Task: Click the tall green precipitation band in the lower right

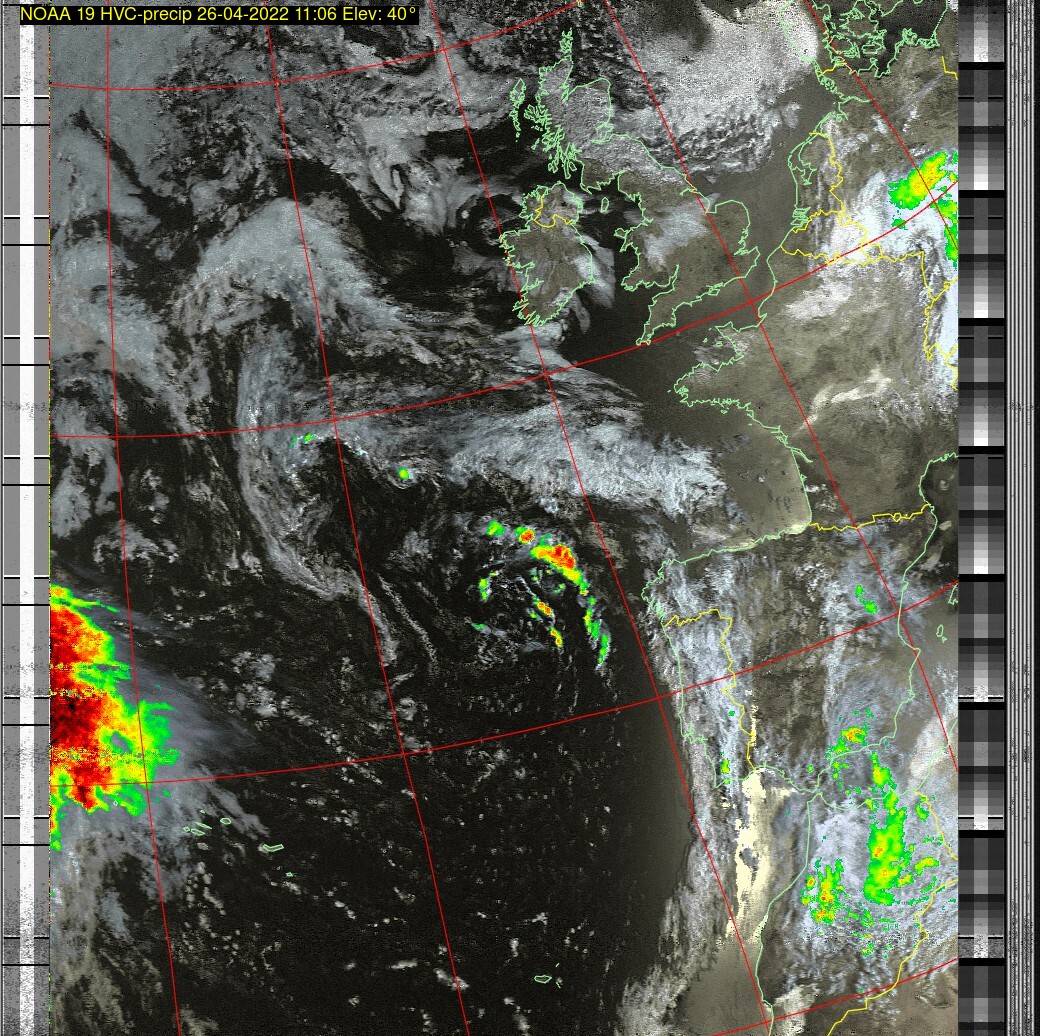Action: 885,850
